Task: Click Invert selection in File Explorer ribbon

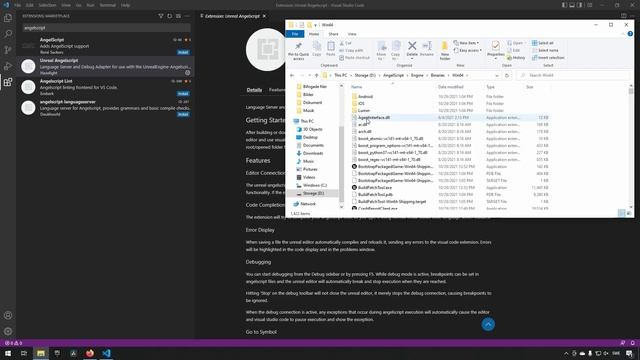Action: [x=548, y=58]
